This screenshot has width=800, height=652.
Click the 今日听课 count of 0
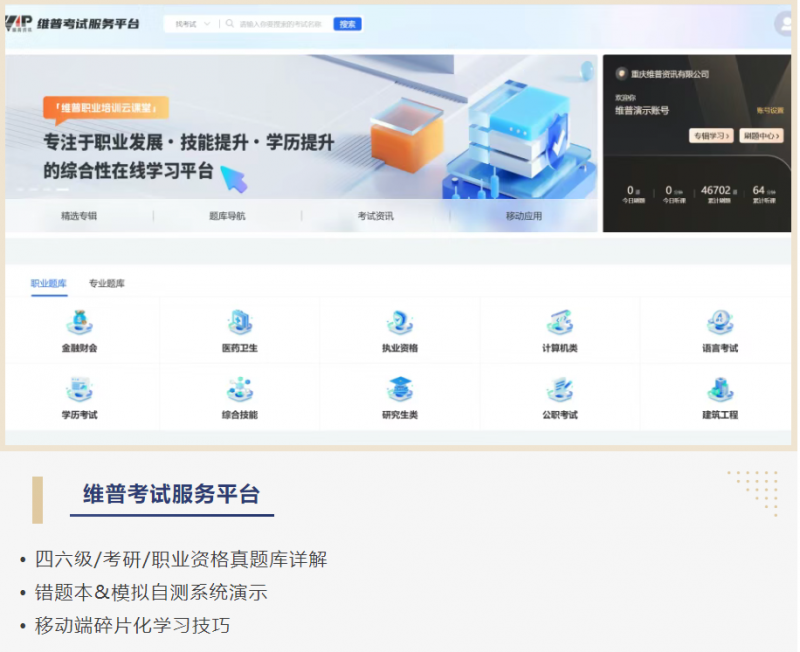pos(674,194)
